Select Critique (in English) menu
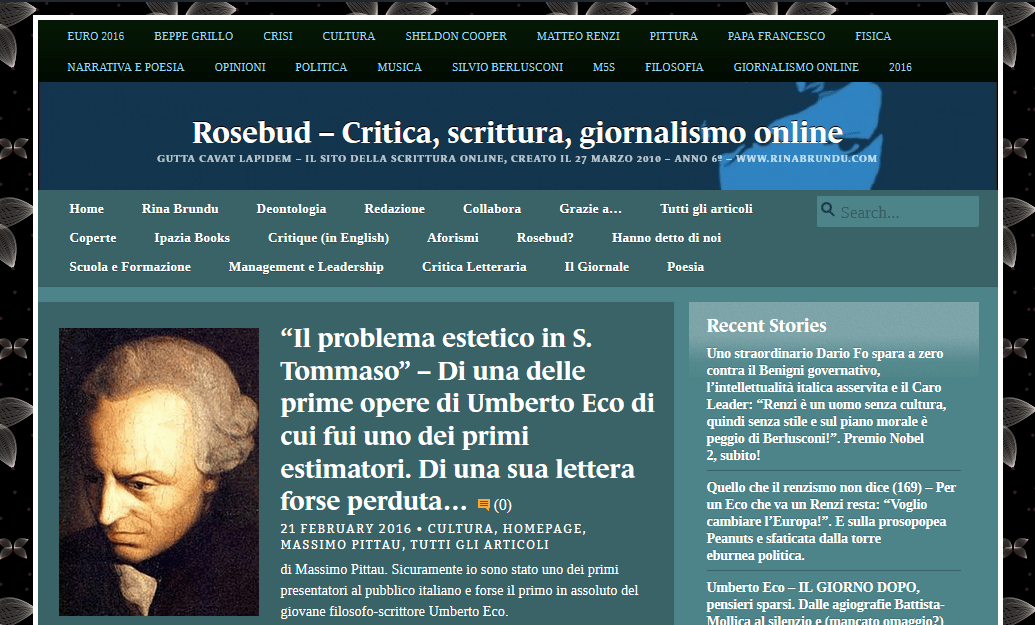Viewport: 1035px width, 625px height. tap(328, 238)
